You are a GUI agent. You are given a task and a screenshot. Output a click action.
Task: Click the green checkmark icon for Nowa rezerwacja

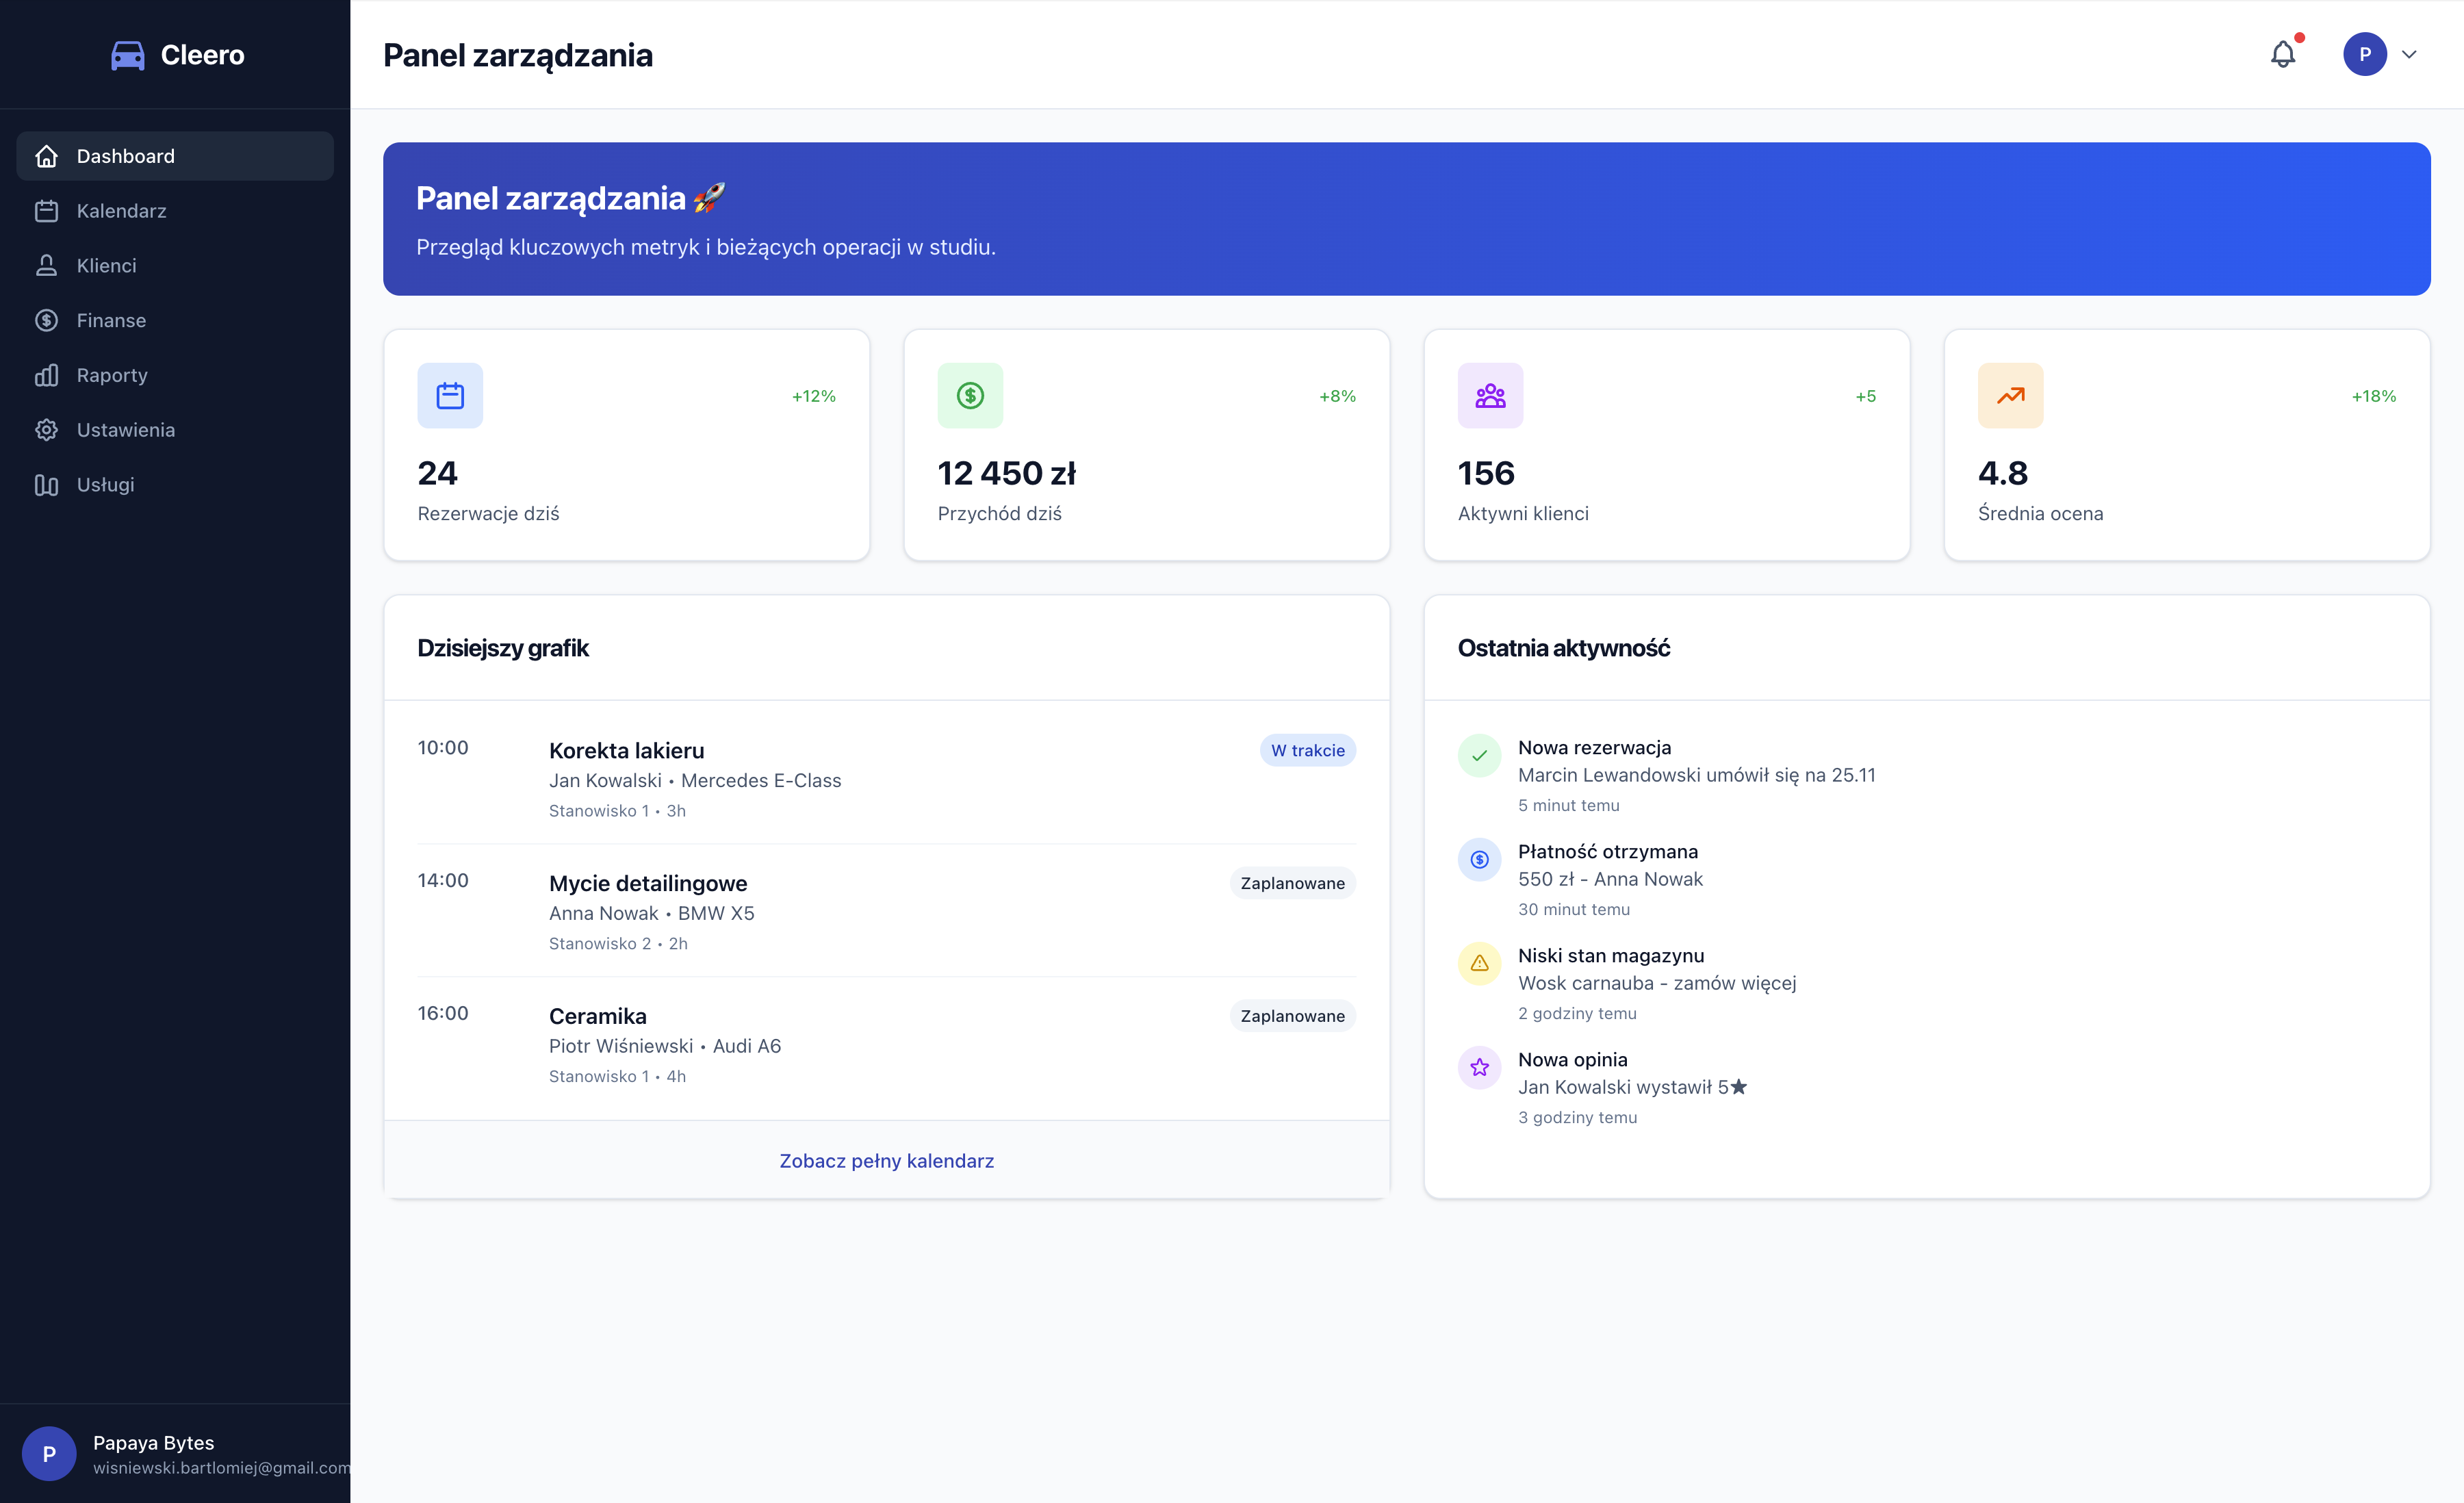pos(1479,756)
